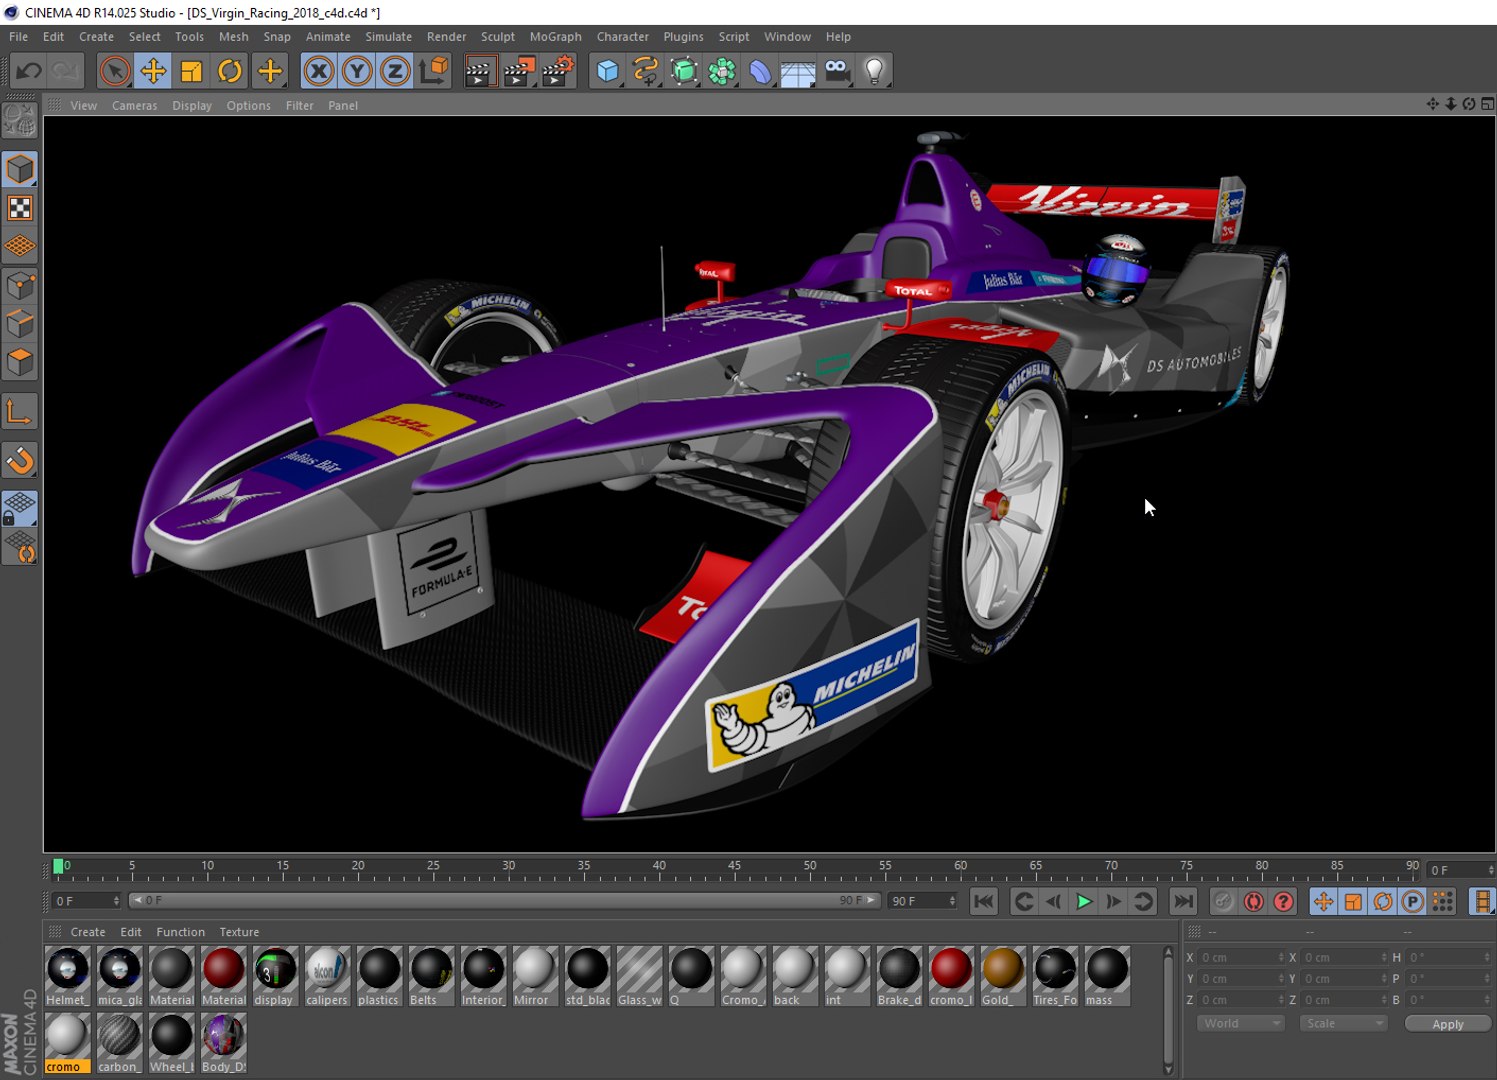Open the File menu
The image size is (1497, 1080).
coord(18,37)
